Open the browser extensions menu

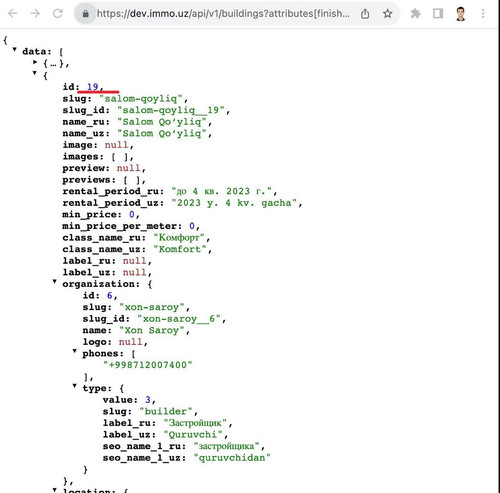tap(415, 14)
